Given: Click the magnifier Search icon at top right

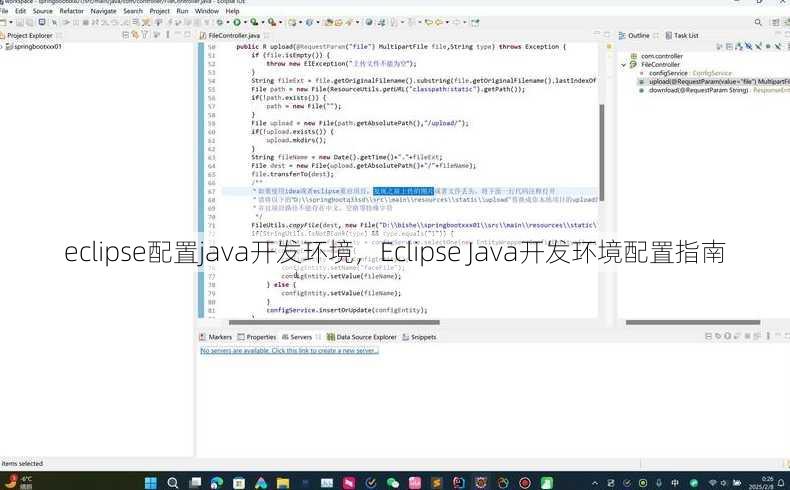Looking at the screenshot, I should pyautogui.click(x=758, y=23).
